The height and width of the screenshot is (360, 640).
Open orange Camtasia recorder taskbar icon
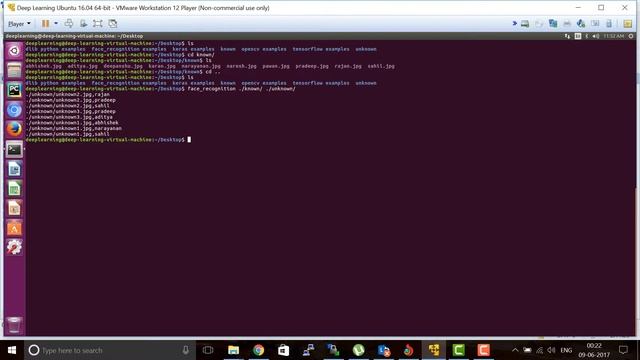click(484, 350)
